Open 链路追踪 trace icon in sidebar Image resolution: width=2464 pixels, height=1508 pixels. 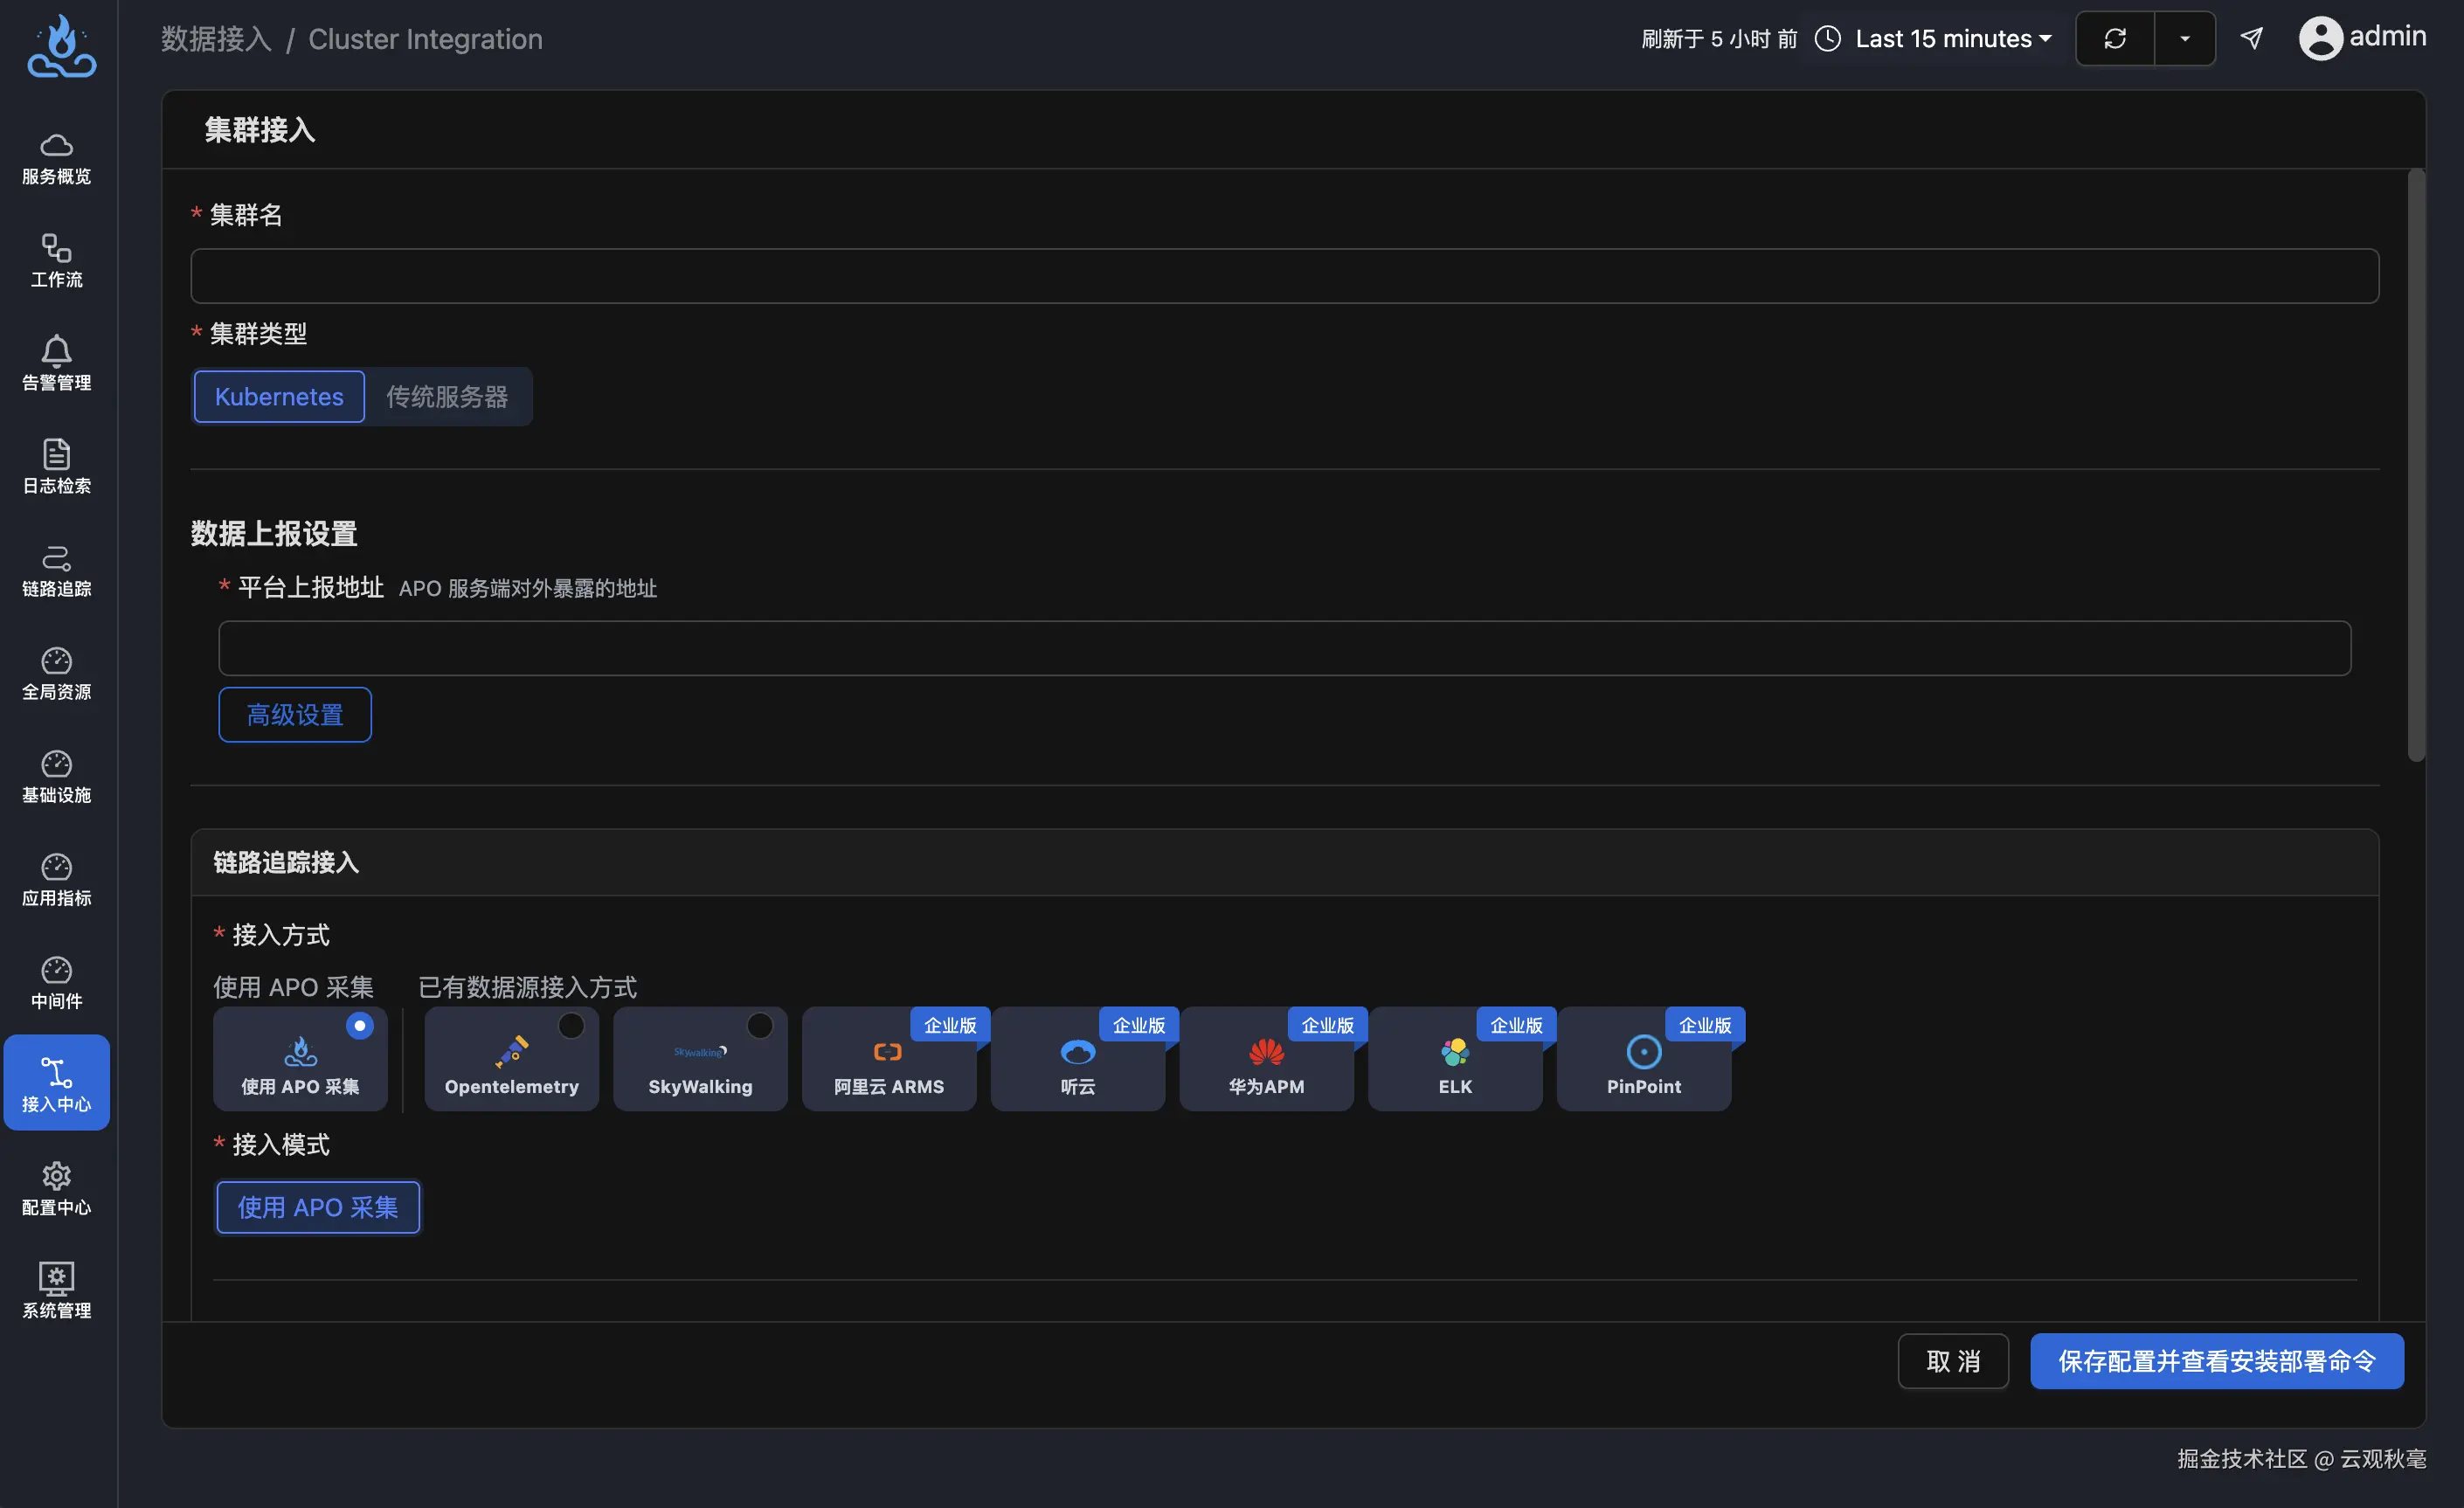coord(56,557)
